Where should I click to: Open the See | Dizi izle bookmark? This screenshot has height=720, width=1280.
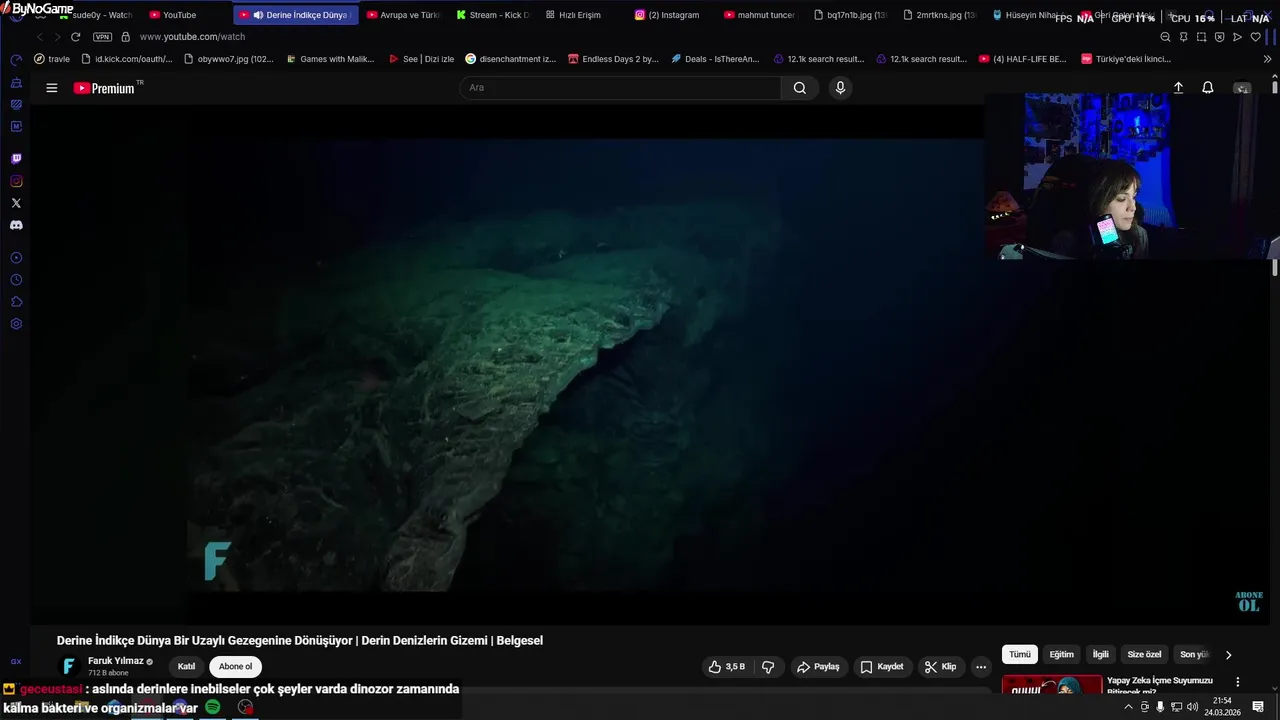coord(421,59)
